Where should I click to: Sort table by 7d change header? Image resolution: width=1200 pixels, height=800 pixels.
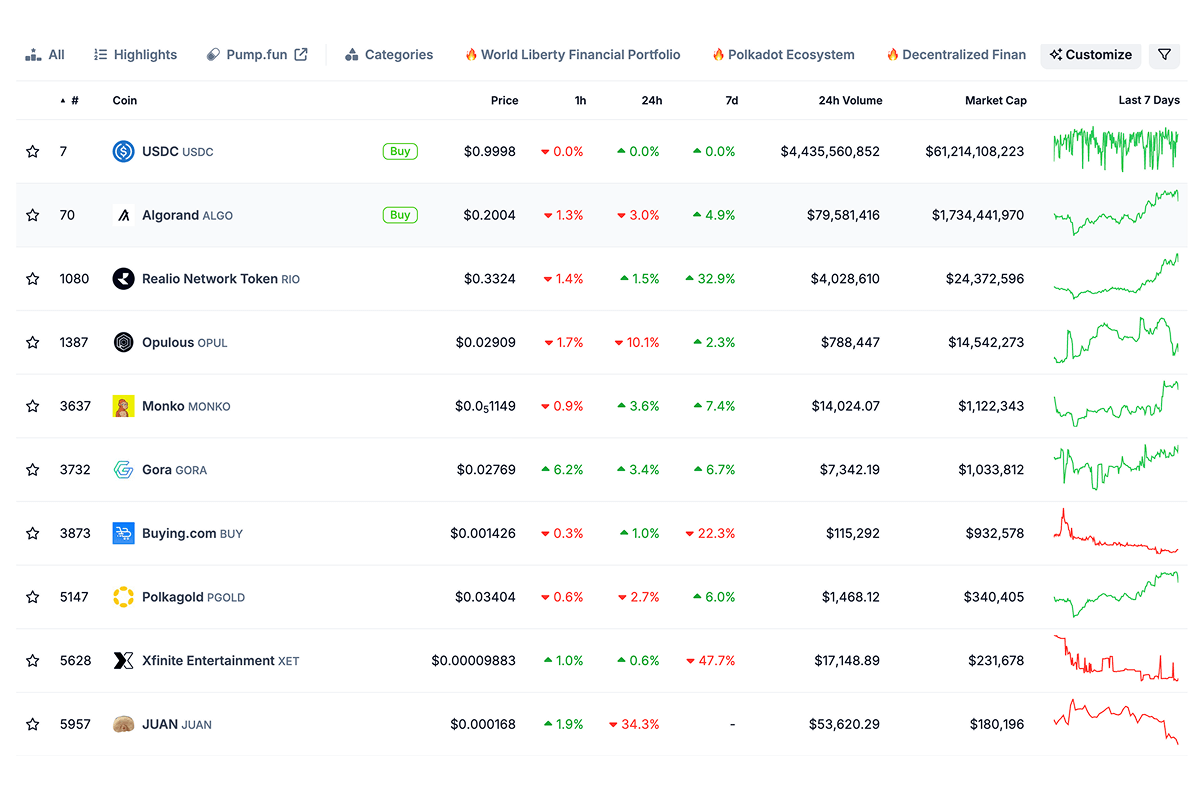(x=732, y=100)
